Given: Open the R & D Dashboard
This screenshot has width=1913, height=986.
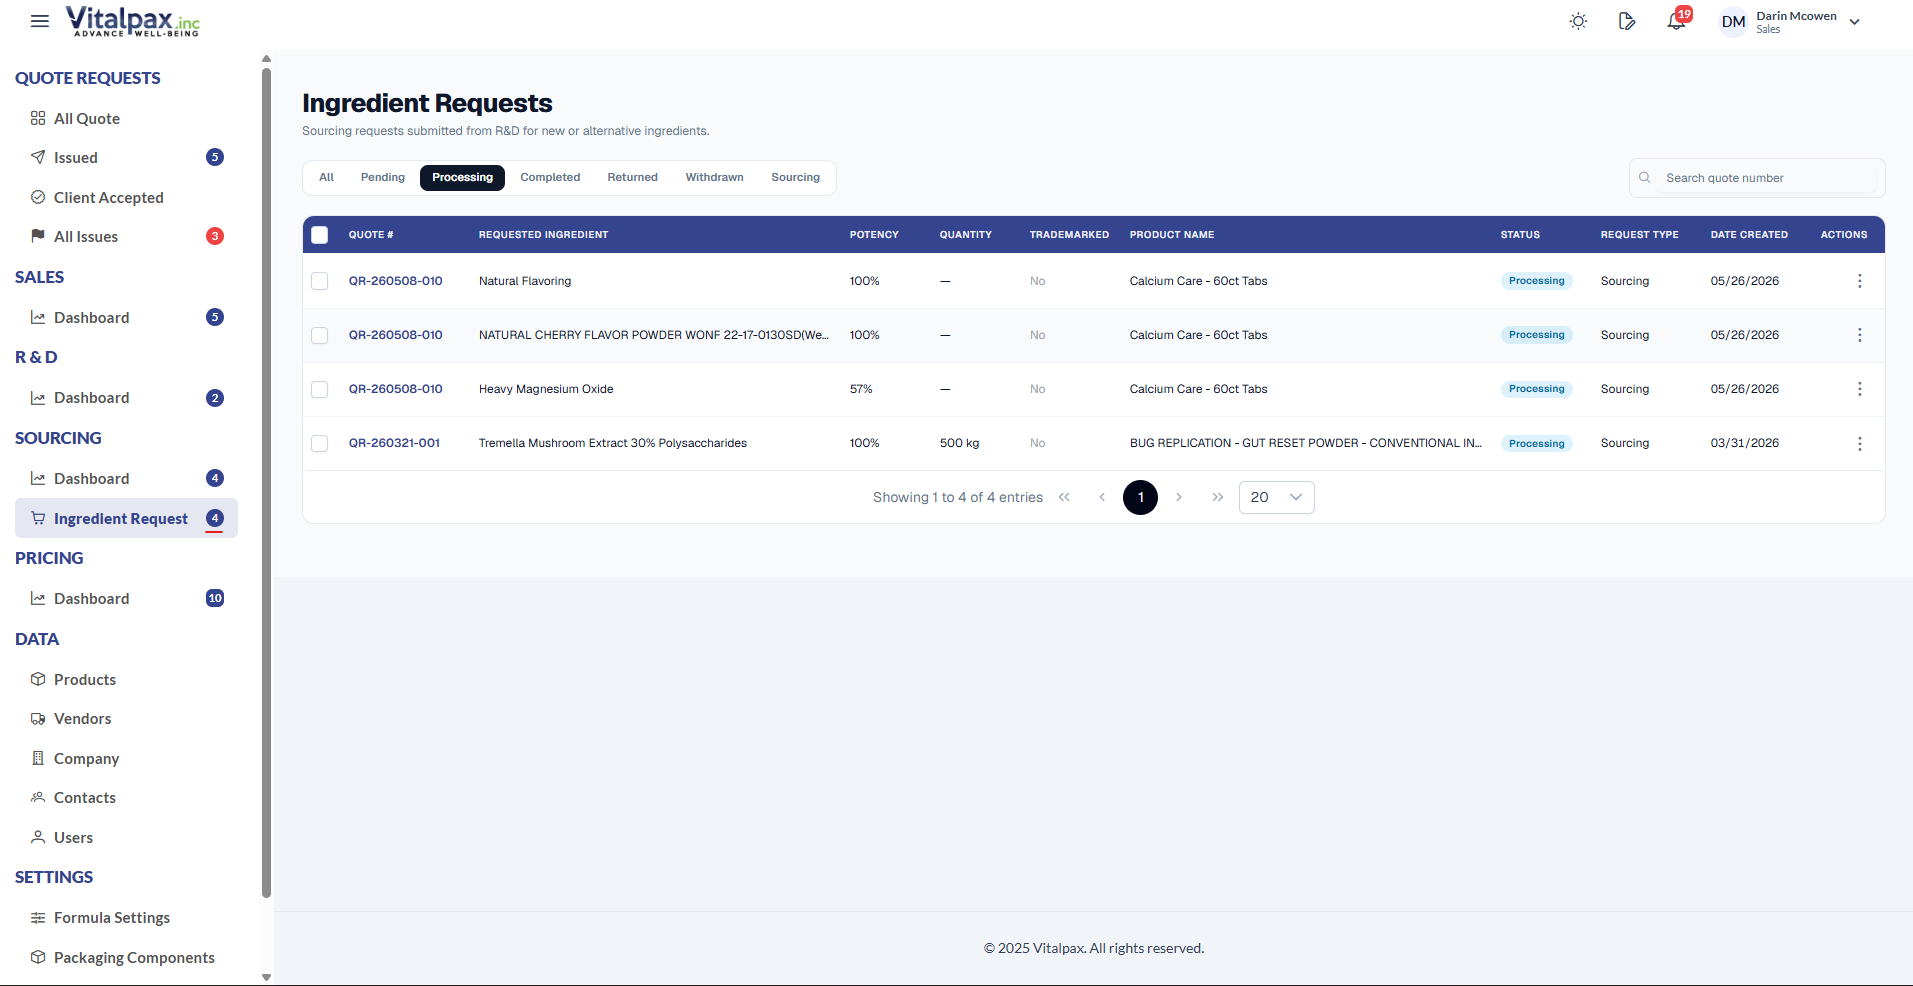Looking at the screenshot, I should (126, 397).
